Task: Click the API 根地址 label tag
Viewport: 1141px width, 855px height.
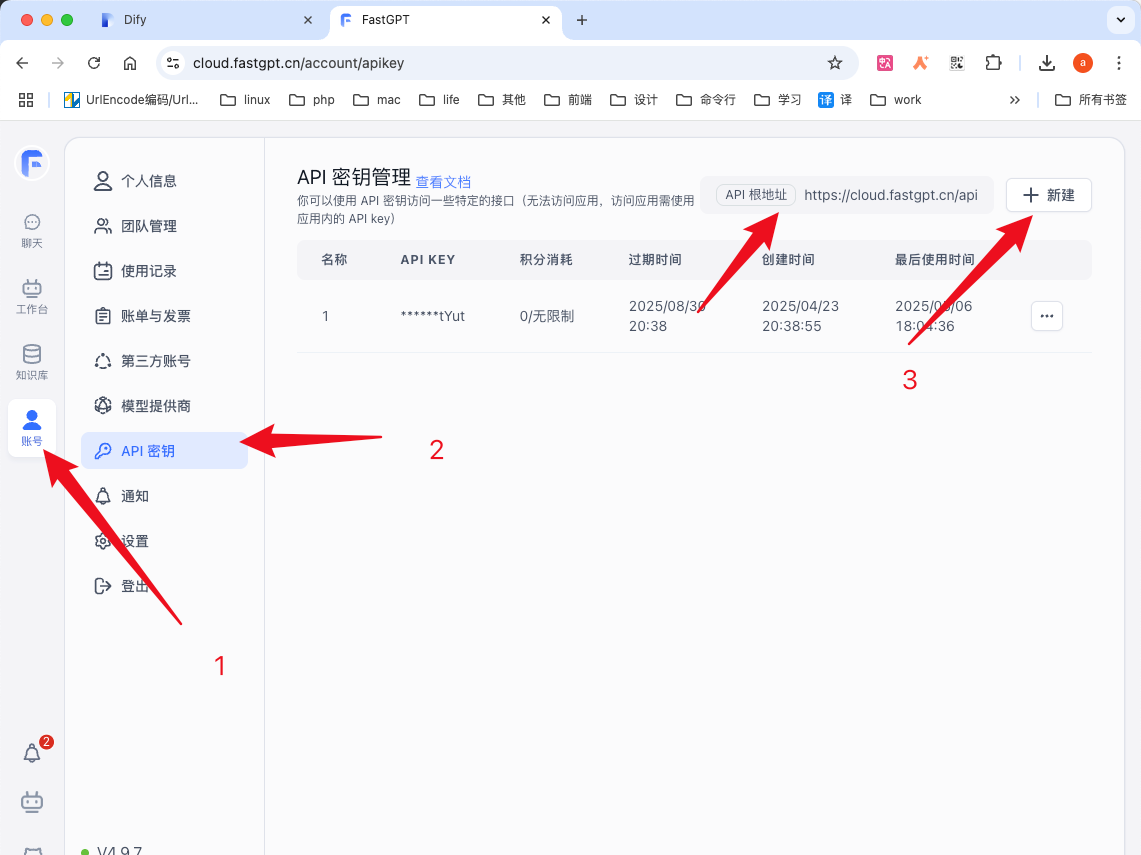Action: pos(756,195)
